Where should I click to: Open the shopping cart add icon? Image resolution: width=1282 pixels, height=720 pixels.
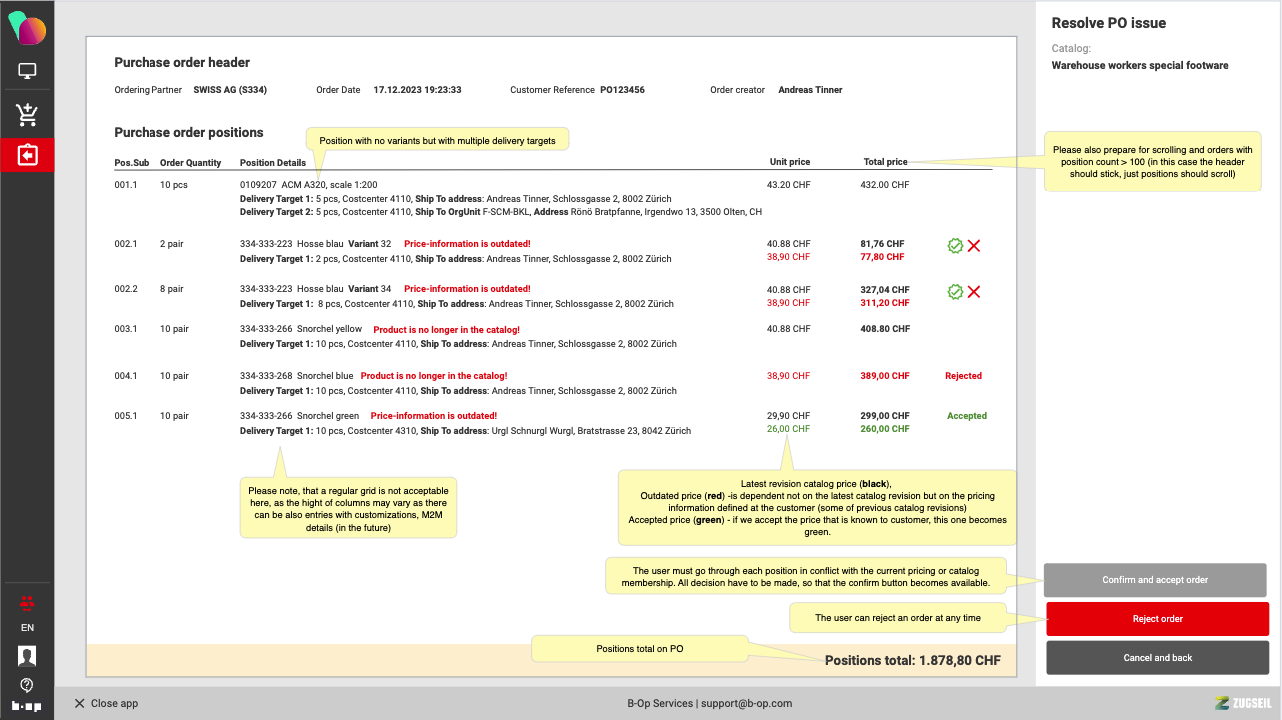point(27,115)
